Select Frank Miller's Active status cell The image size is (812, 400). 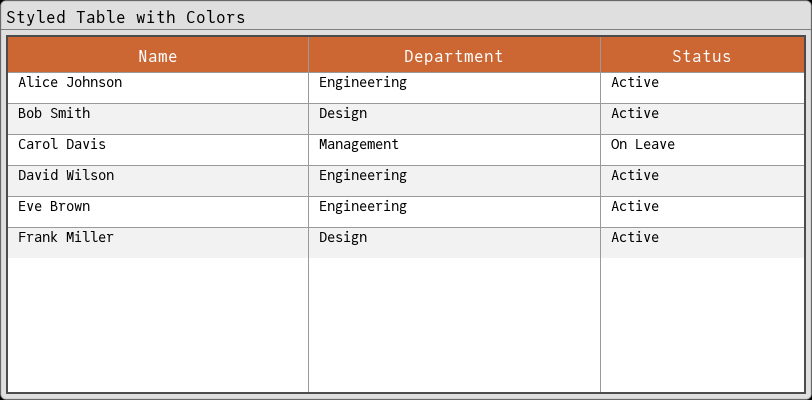(635, 238)
